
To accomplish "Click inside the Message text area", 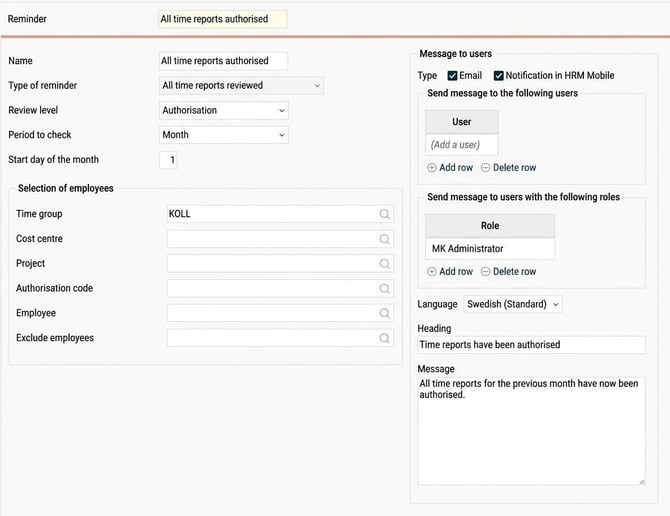I will [x=531, y=431].
